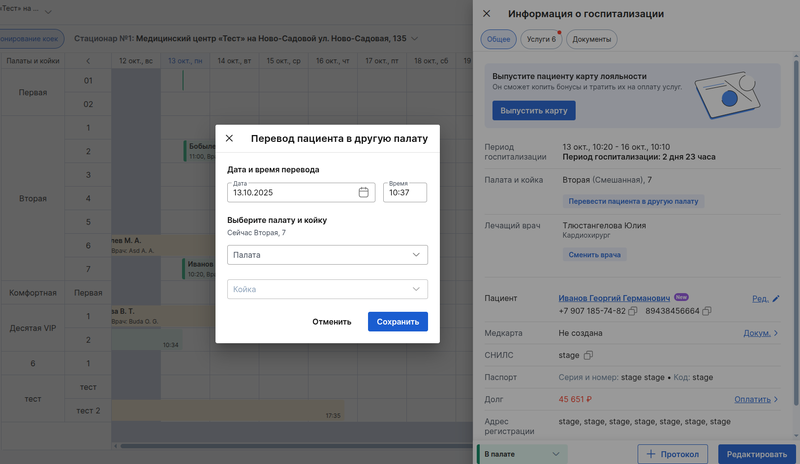Click the pencil edit icon next to Ред.

click(x=775, y=298)
